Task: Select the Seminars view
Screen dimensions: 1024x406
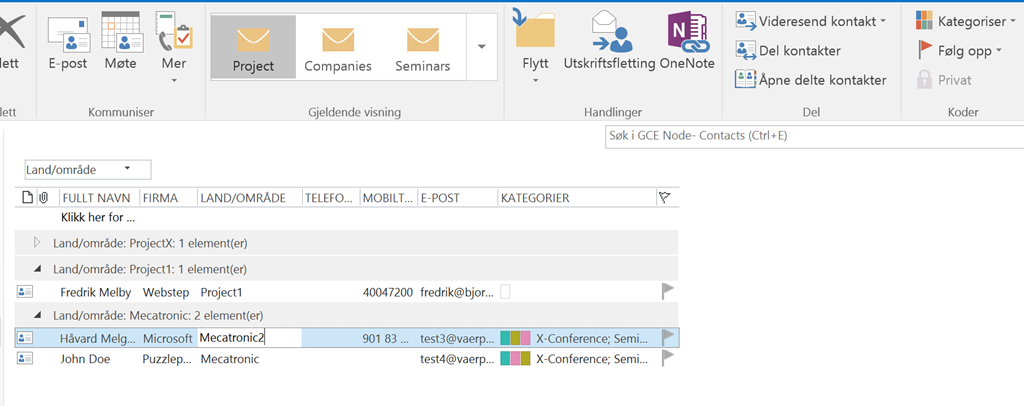Action: coord(423,47)
